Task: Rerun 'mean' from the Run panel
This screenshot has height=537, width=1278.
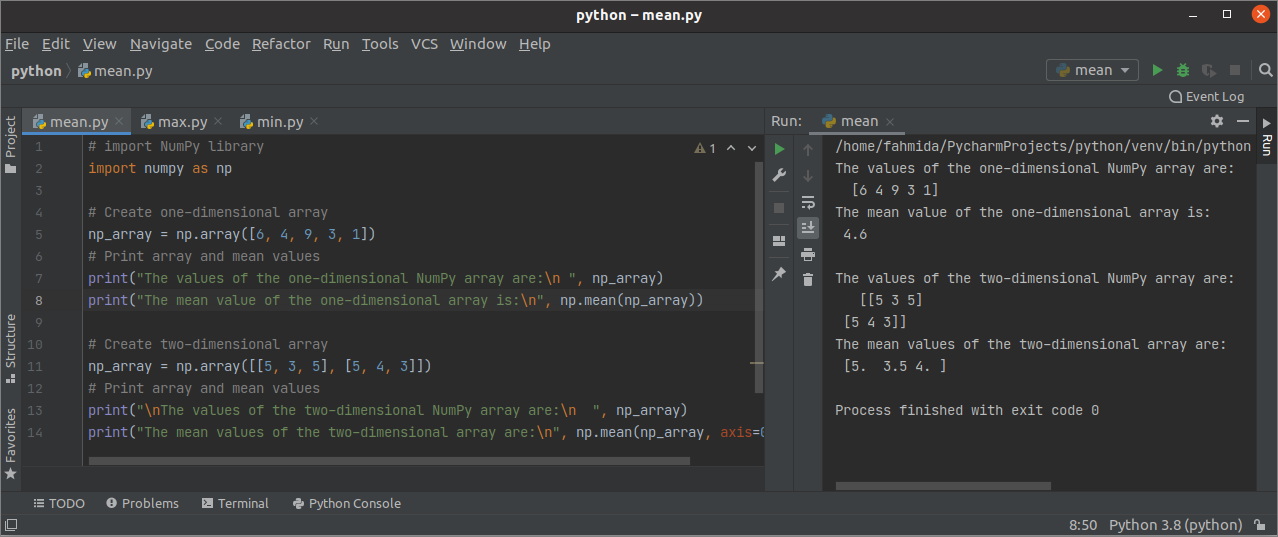Action: 779,149
